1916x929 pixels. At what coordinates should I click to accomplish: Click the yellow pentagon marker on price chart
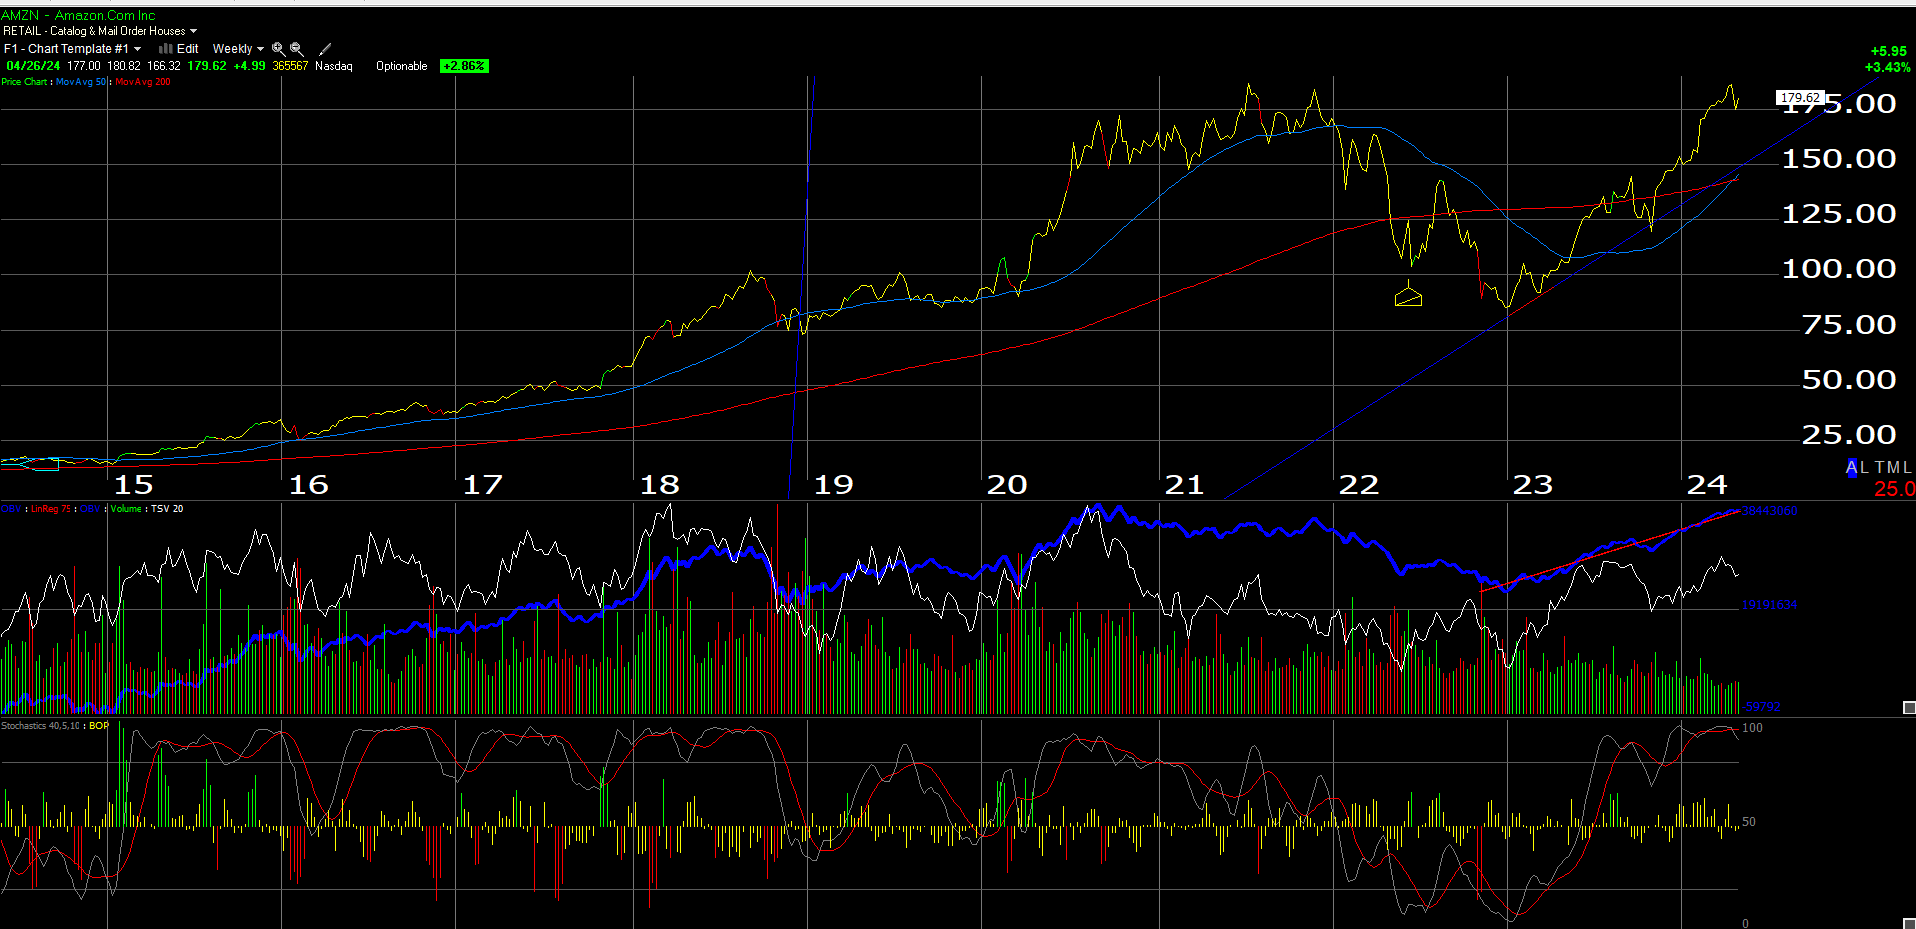click(1408, 295)
